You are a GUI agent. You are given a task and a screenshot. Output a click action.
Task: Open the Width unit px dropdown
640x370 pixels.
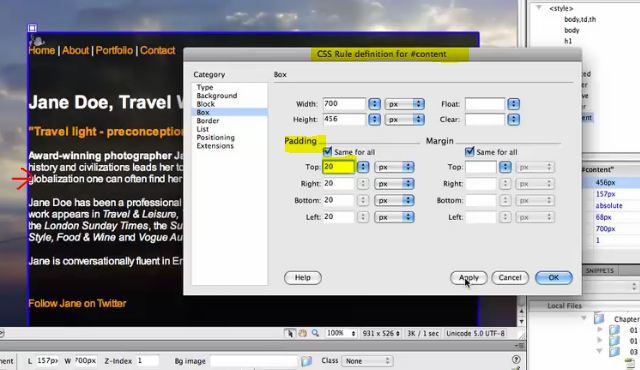pos(404,104)
